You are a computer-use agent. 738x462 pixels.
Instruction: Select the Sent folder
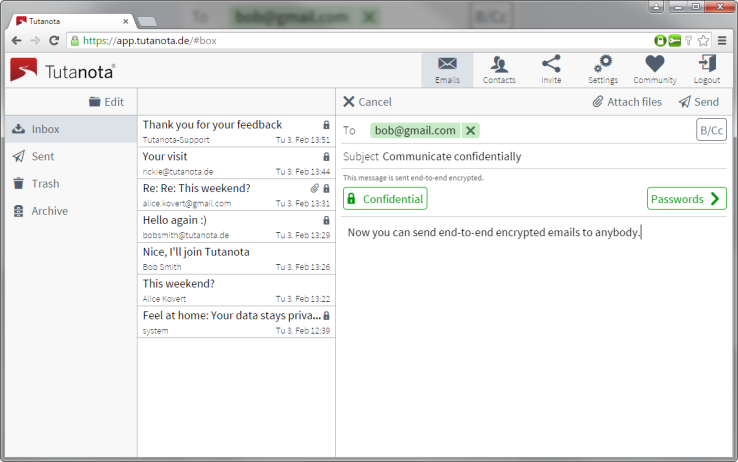coord(71,157)
